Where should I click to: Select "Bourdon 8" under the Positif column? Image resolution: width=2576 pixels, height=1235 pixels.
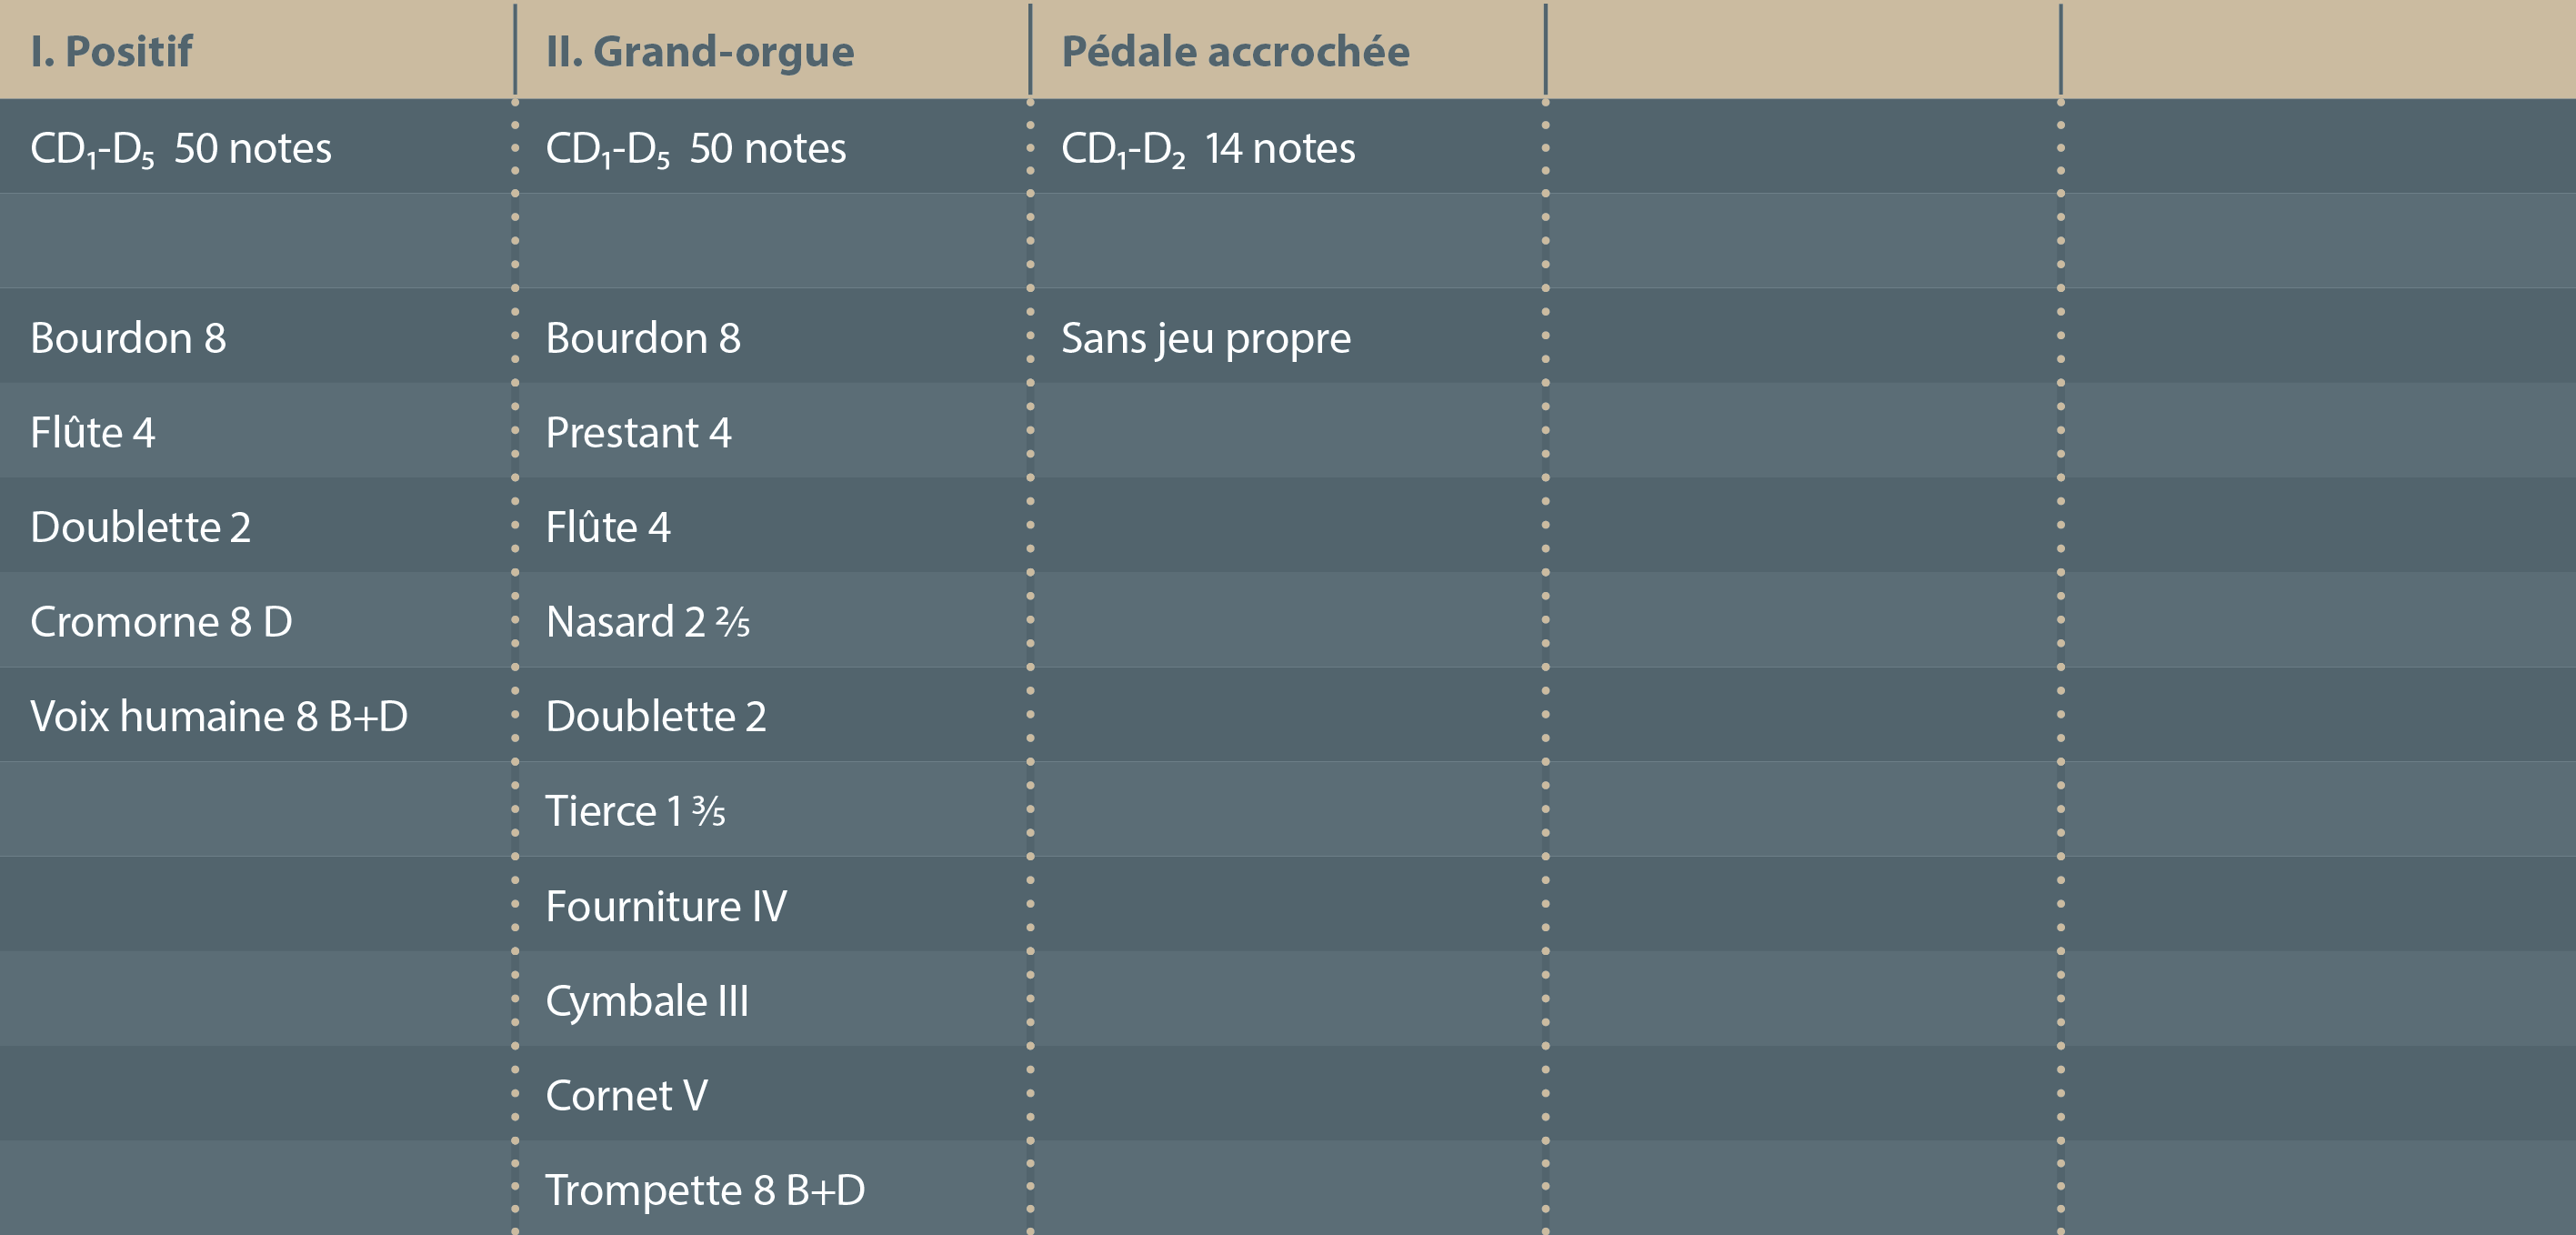(128, 339)
